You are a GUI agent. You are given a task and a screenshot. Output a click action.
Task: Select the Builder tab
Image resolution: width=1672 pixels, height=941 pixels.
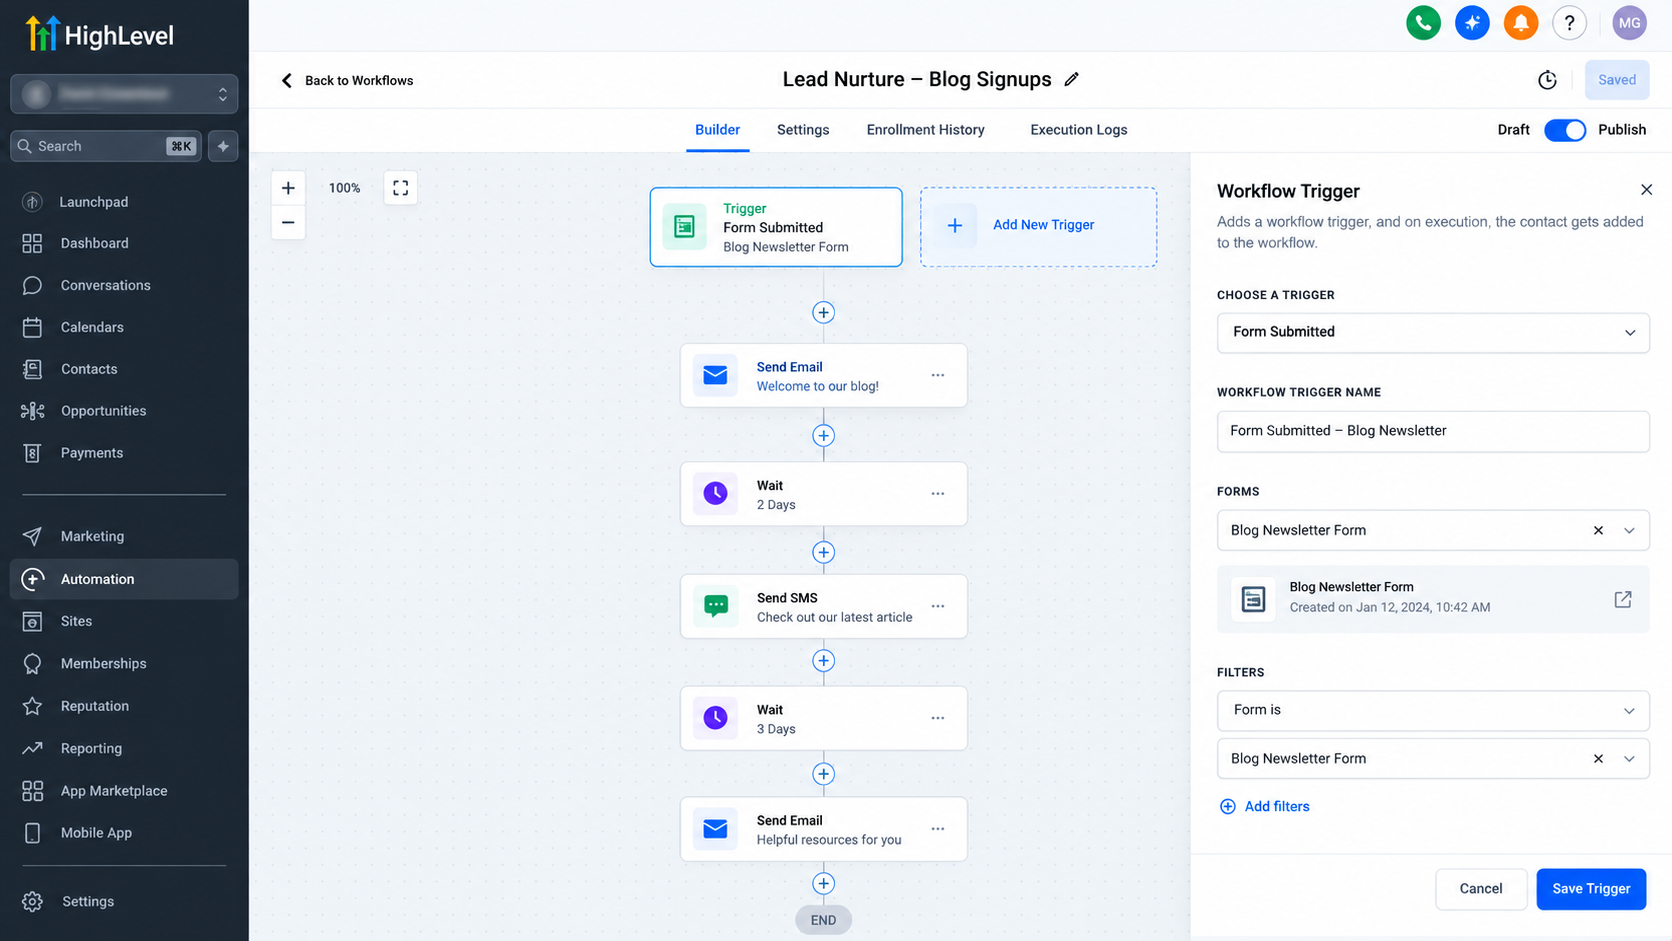tap(717, 130)
